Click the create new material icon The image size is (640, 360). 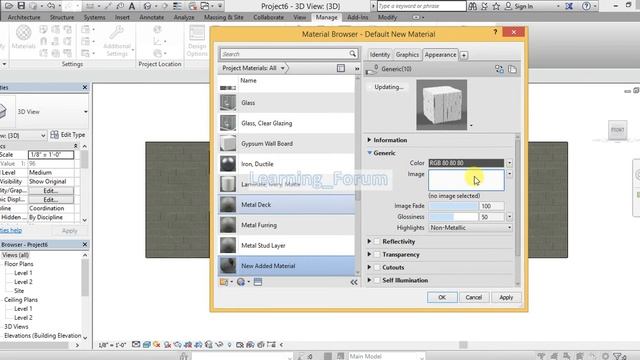(241, 282)
